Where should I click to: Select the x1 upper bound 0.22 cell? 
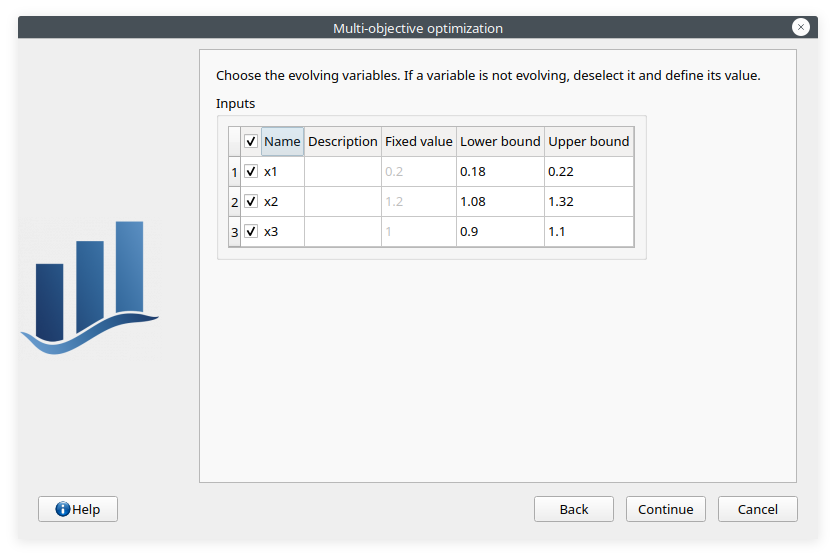589,172
